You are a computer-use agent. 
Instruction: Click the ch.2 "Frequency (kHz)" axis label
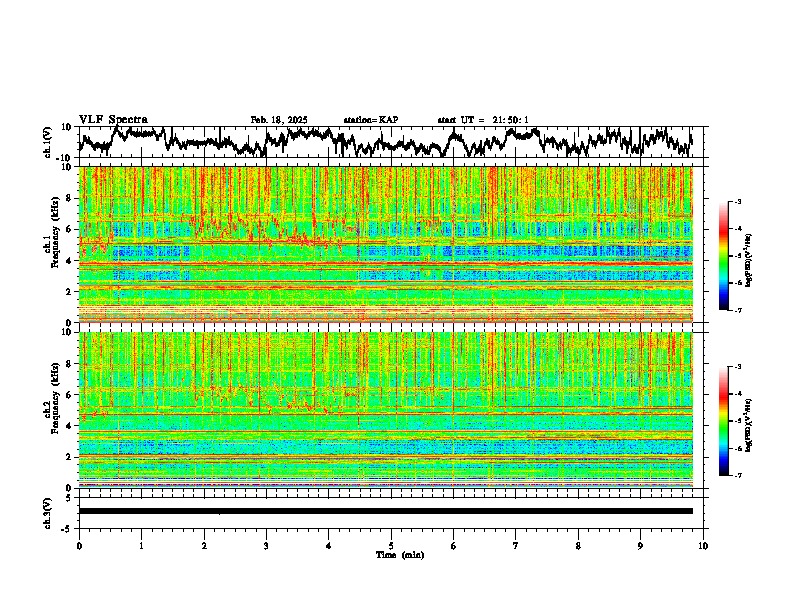coord(55,399)
